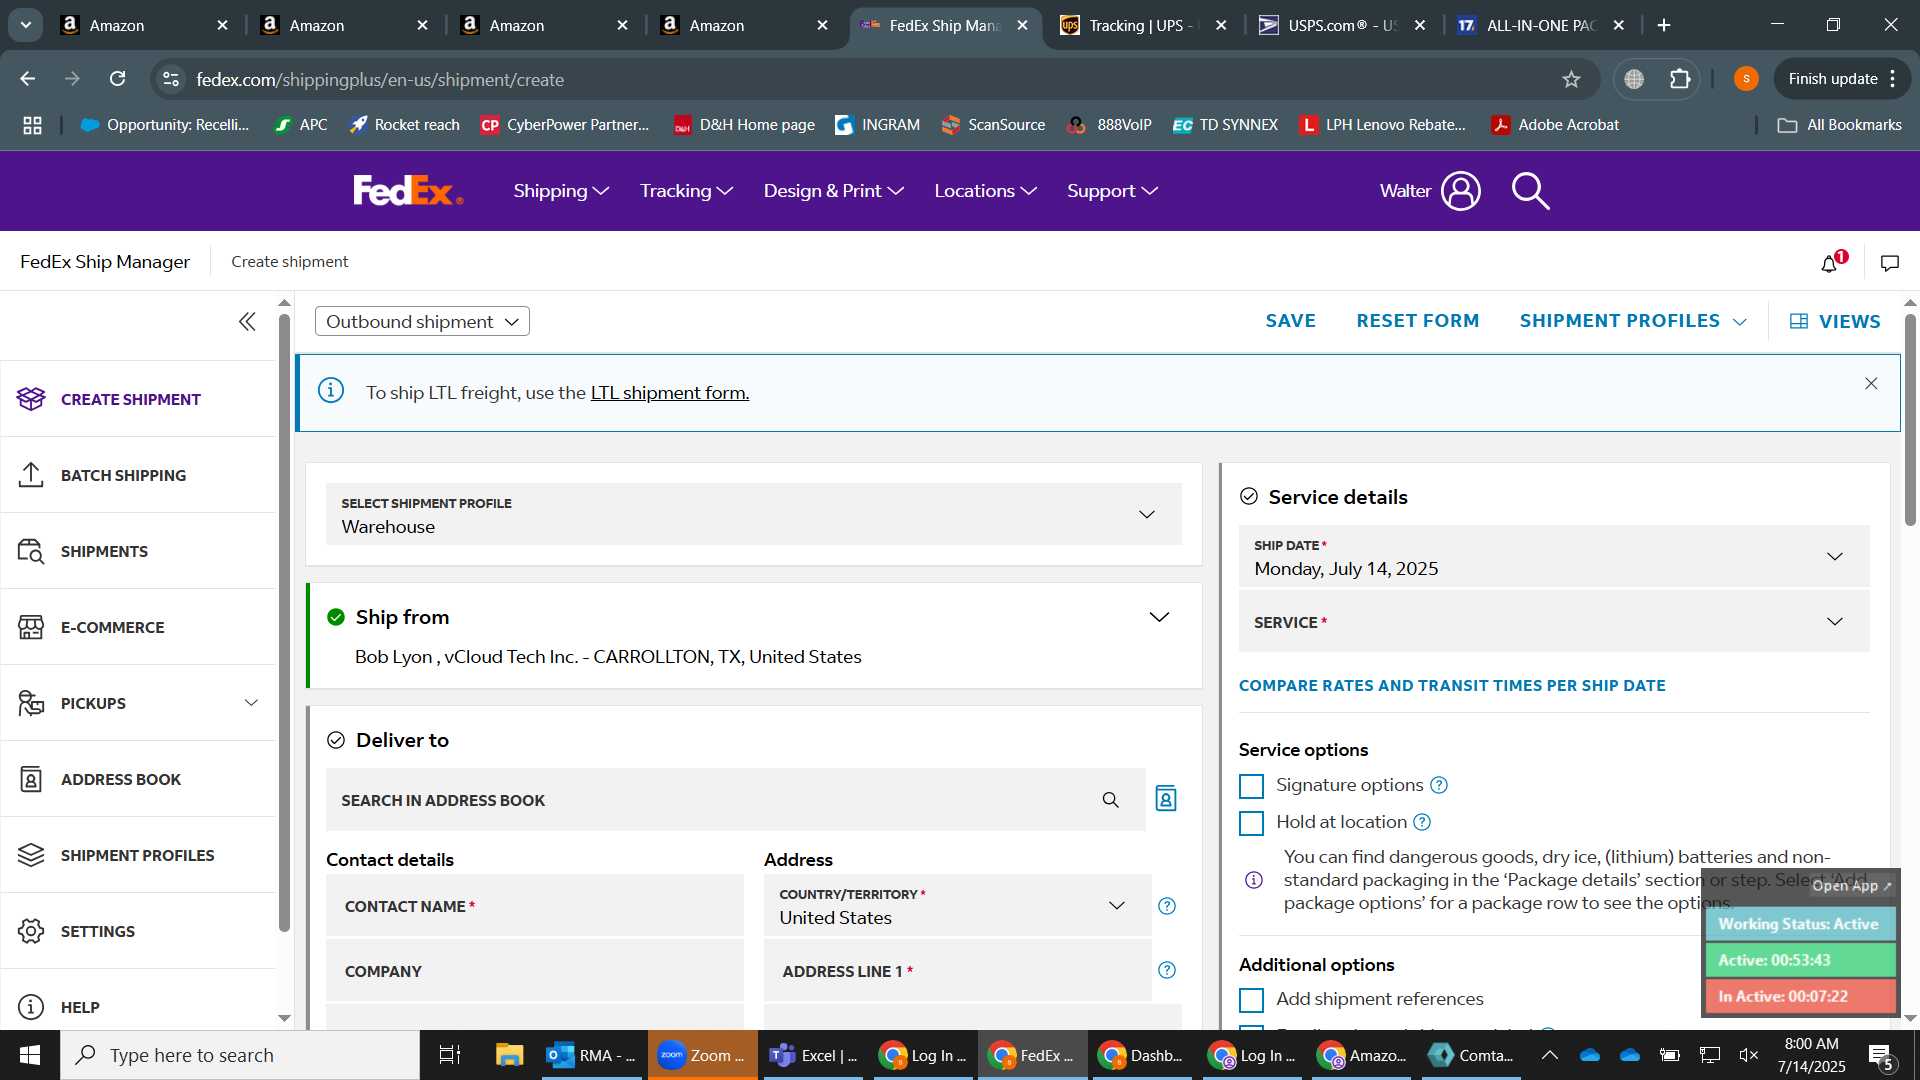Click the Pickups hand-truck icon
1920x1080 pixels.
31,703
